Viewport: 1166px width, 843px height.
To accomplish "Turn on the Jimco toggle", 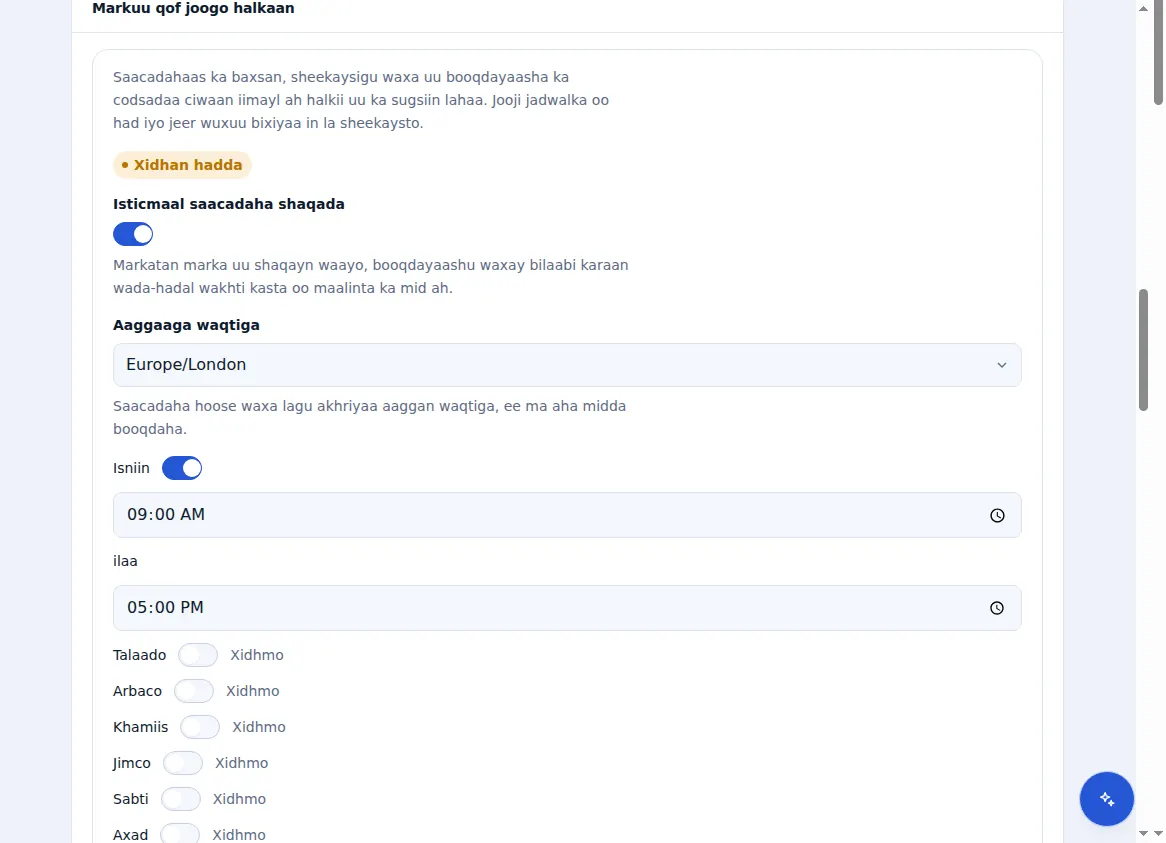I will click(183, 763).
